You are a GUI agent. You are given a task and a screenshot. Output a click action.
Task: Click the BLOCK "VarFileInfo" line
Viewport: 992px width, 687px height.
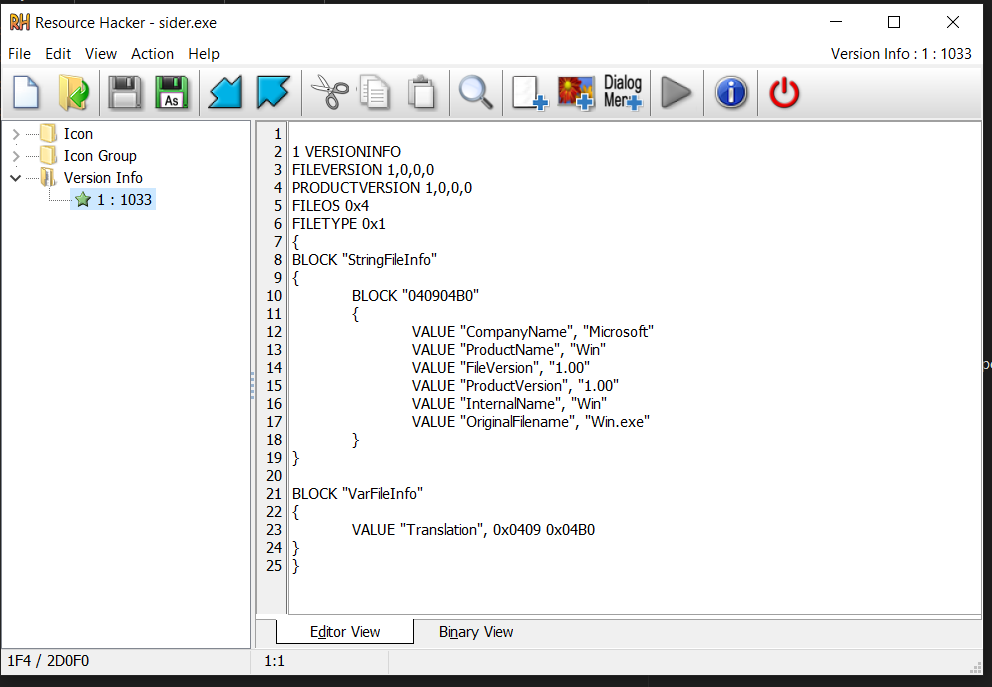tap(357, 494)
